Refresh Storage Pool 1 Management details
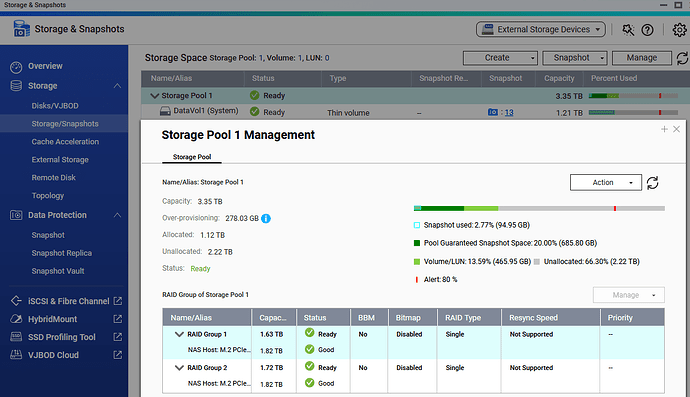The width and height of the screenshot is (690, 397). pos(653,183)
